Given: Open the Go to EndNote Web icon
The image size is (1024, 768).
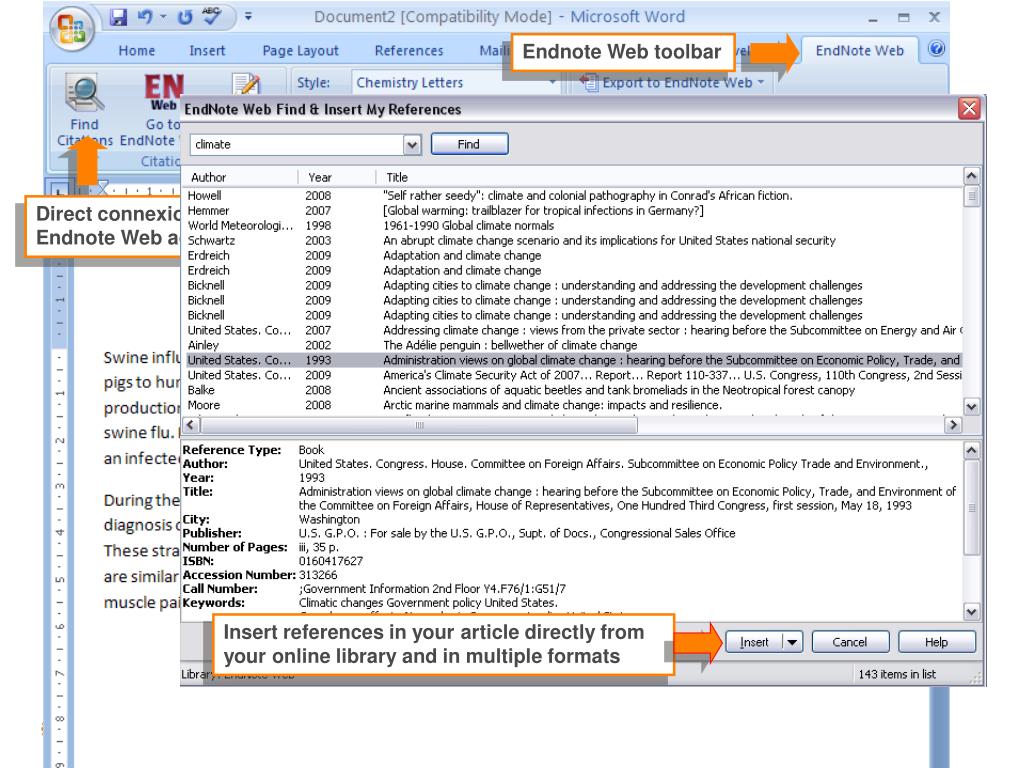Looking at the screenshot, I should coord(163,93).
